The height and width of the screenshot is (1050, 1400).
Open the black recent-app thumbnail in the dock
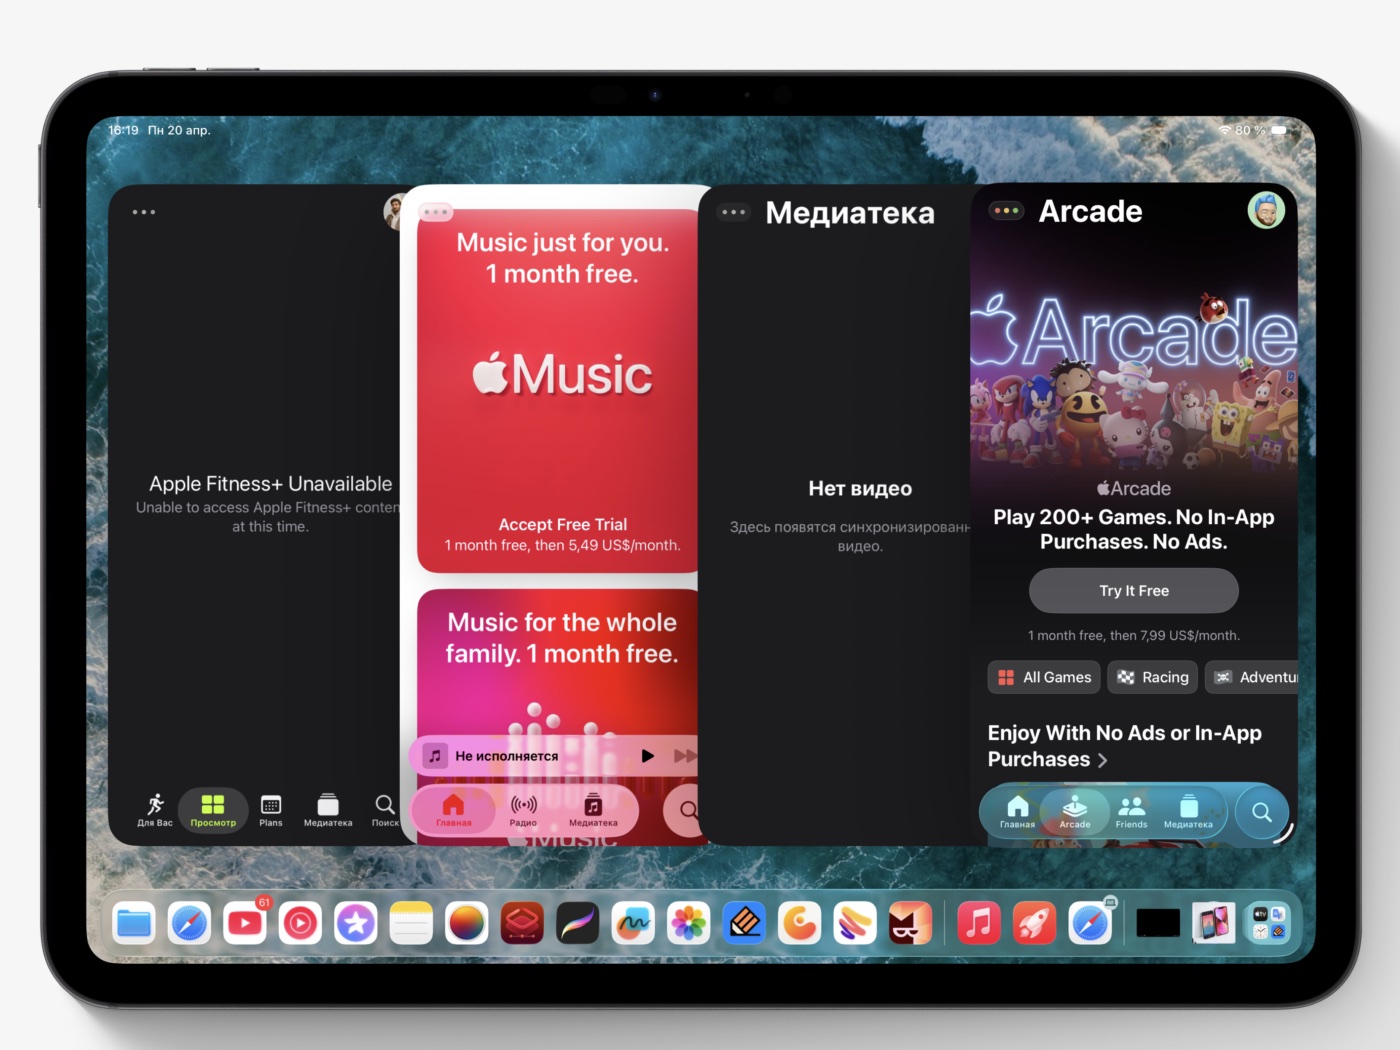tap(1158, 923)
